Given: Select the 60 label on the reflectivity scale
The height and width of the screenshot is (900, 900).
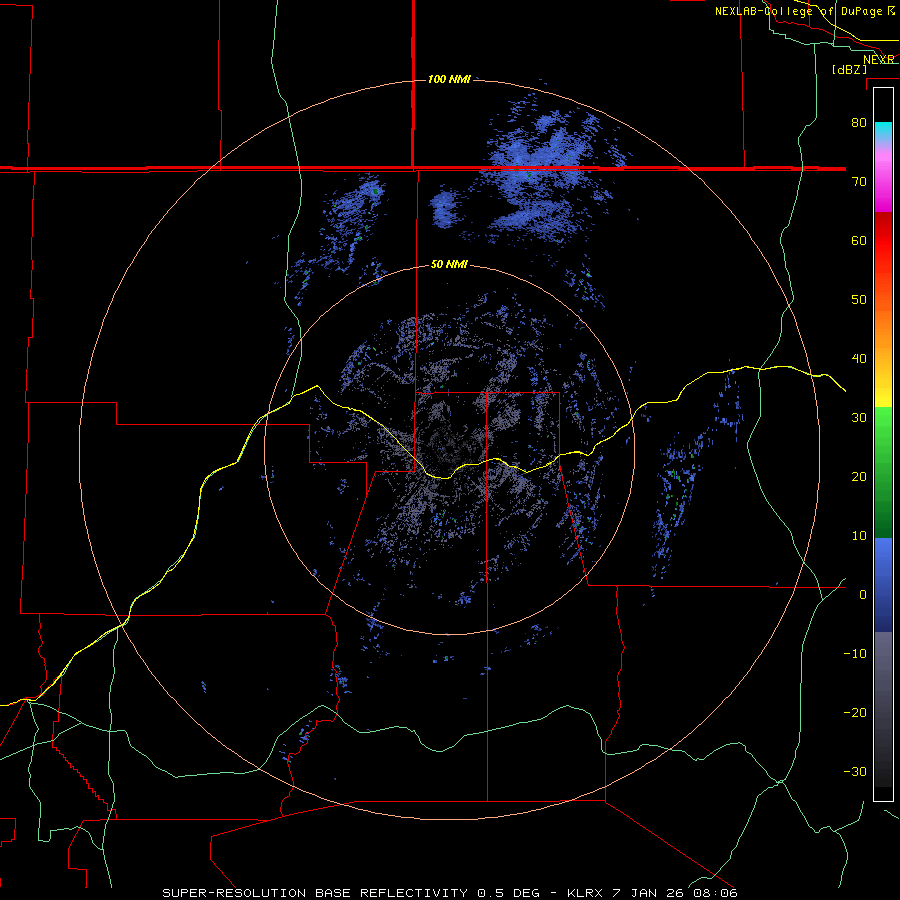Looking at the screenshot, I should [859, 240].
